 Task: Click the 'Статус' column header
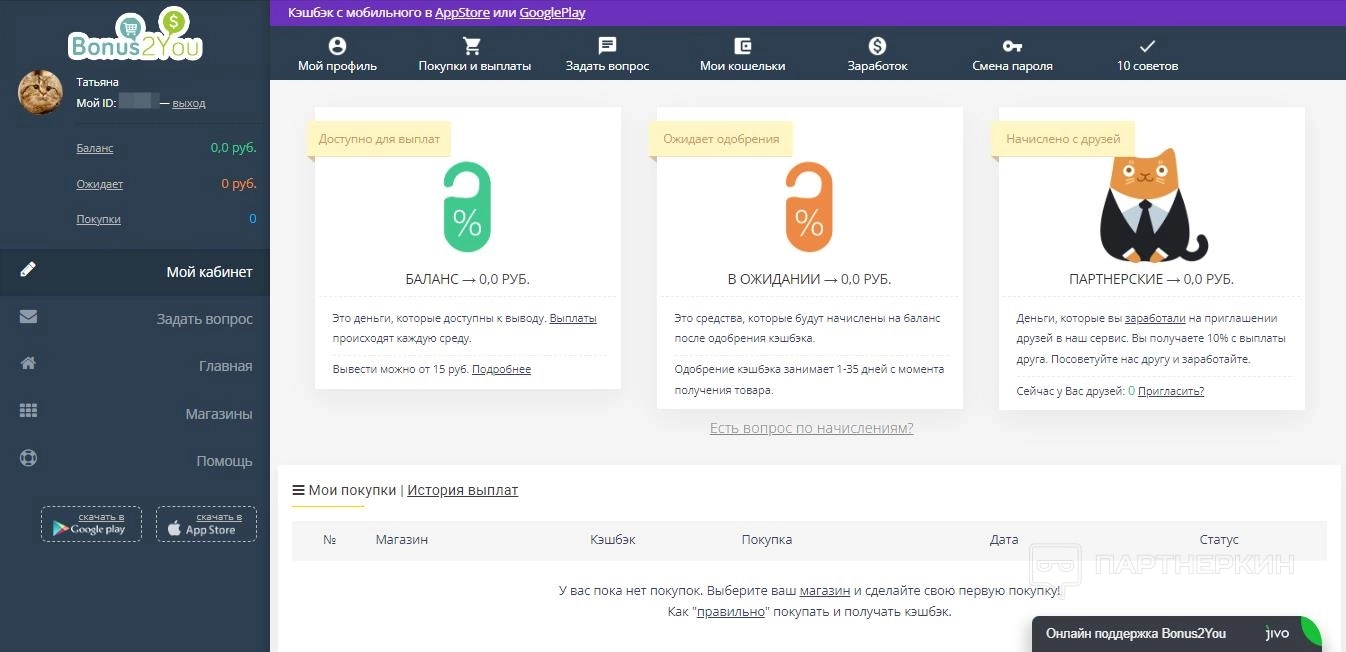[x=1219, y=540]
